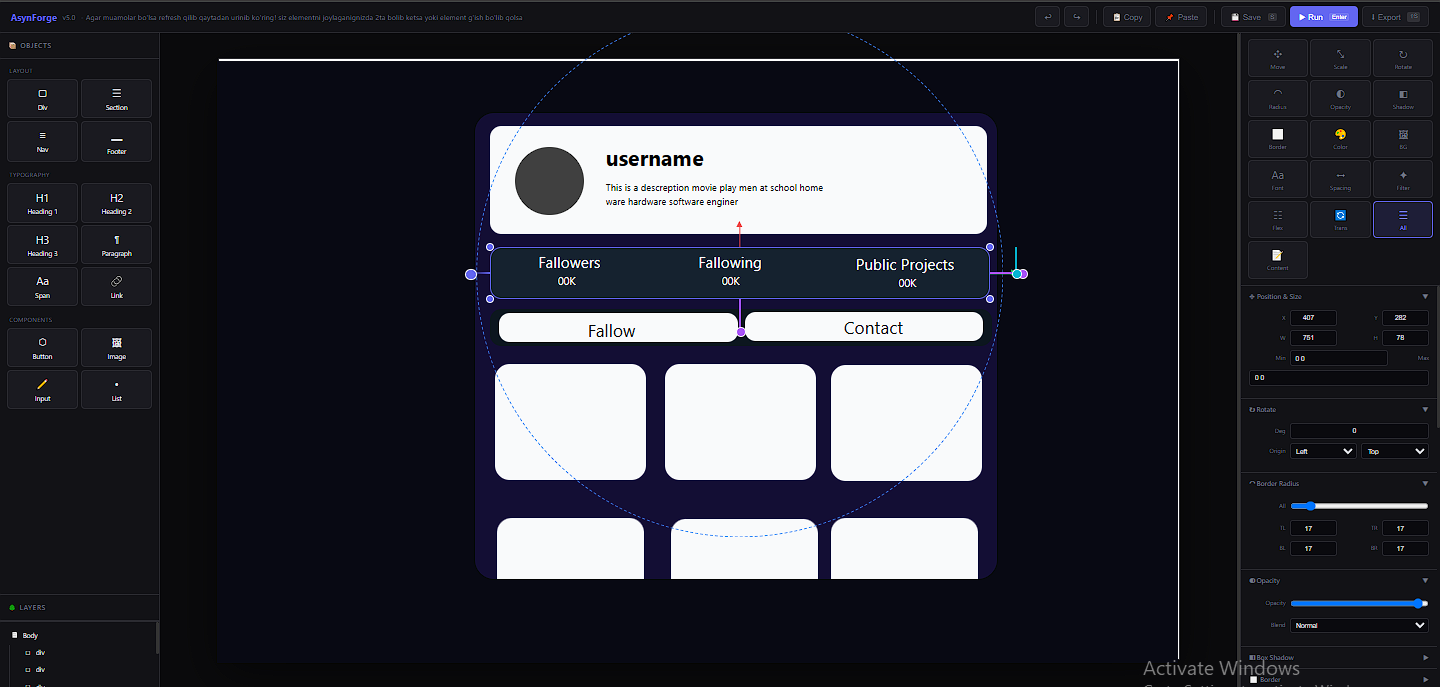
Task: Click the redo arrow button
Action: 1077,17
